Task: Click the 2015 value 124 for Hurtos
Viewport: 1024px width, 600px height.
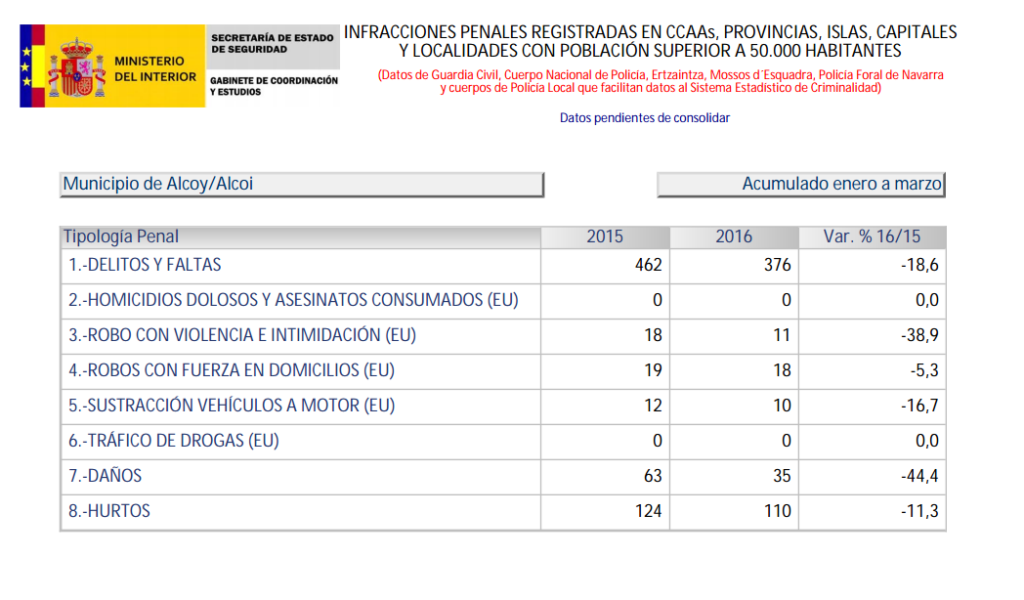Action: (647, 511)
